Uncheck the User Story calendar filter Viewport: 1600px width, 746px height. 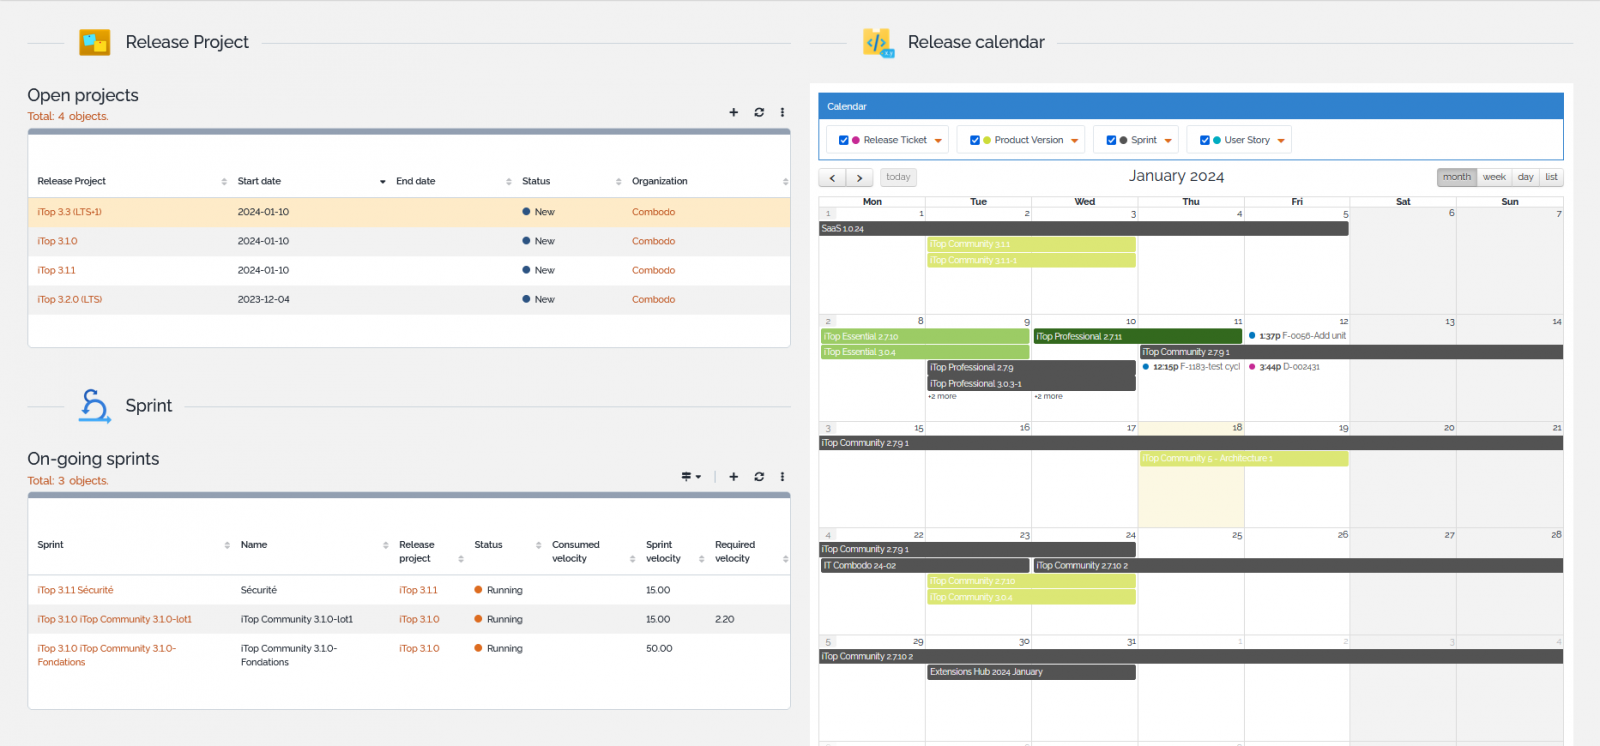pyautogui.click(x=1205, y=141)
